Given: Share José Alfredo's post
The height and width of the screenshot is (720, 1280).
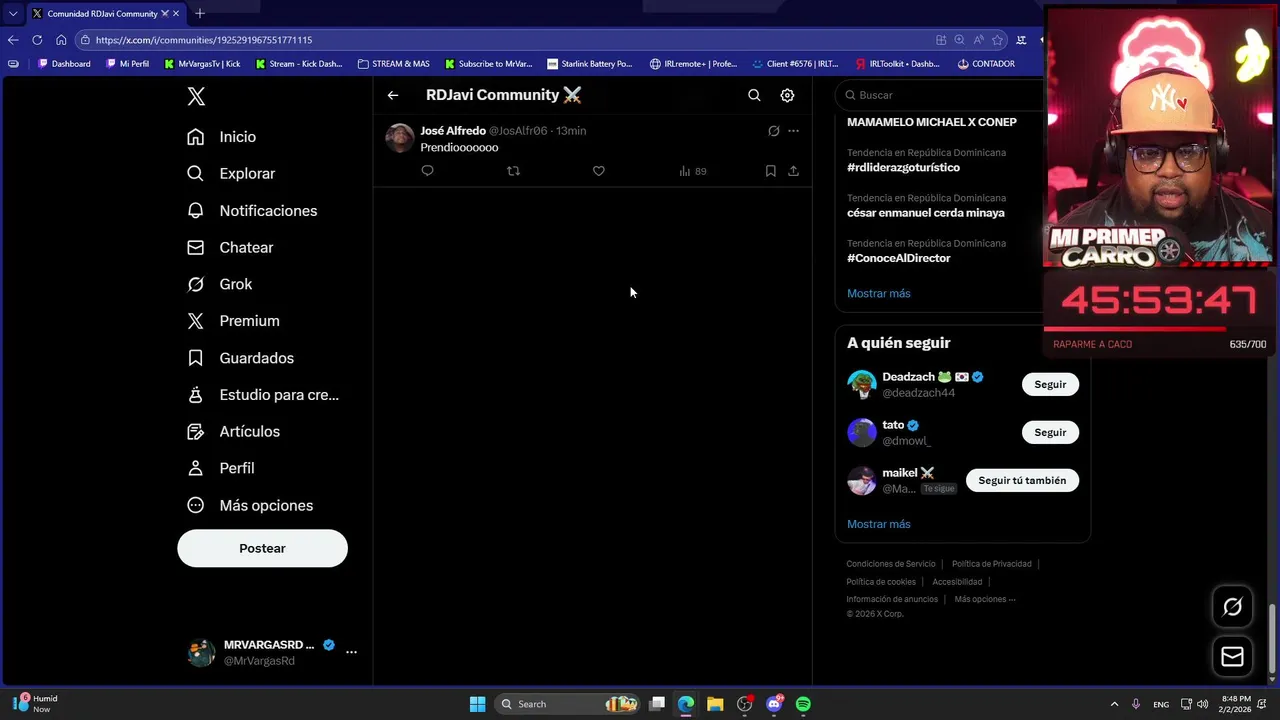Looking at the screenshot, I should (793, 171).
